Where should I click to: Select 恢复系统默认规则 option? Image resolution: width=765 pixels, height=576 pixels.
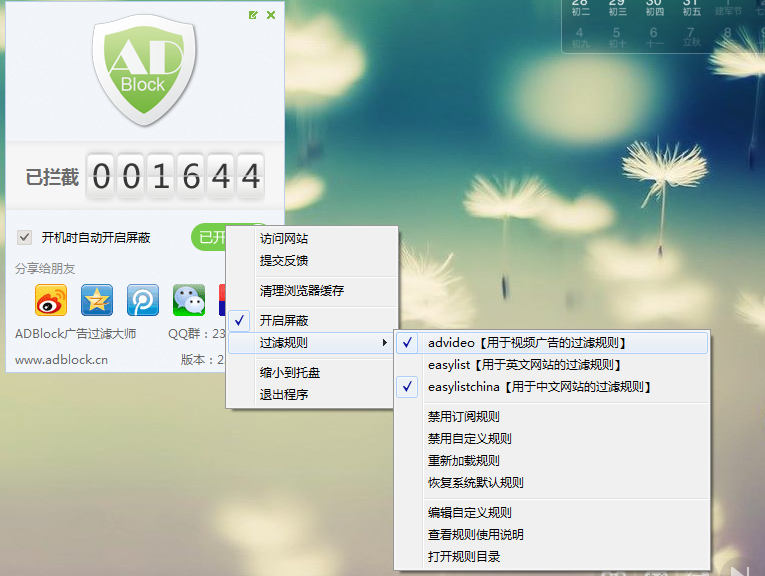pos(552,482)
